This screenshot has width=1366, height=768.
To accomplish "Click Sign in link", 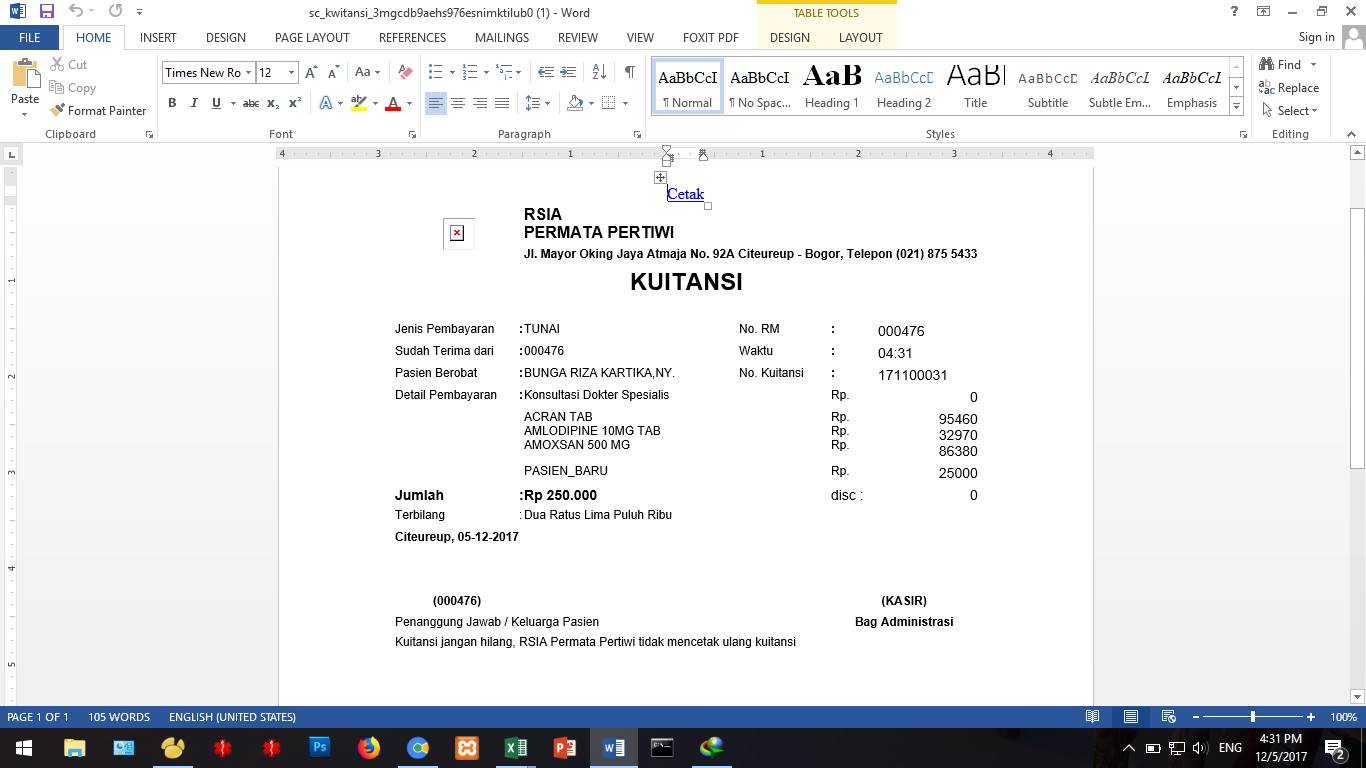I will [x=1316, y=37].
